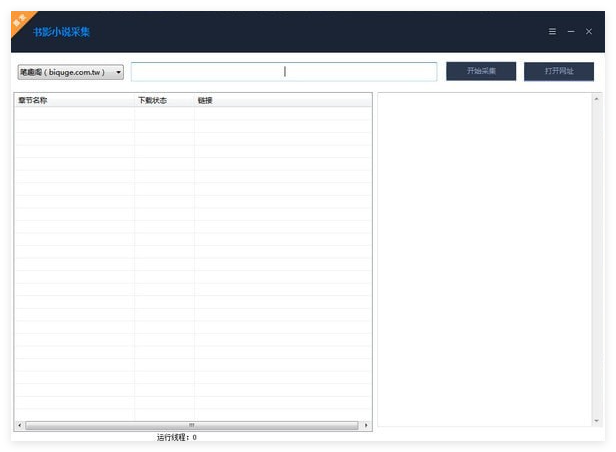Click the 链接 column header
The width and height of the screenshot is (616, 452).
tap(282, 100)
